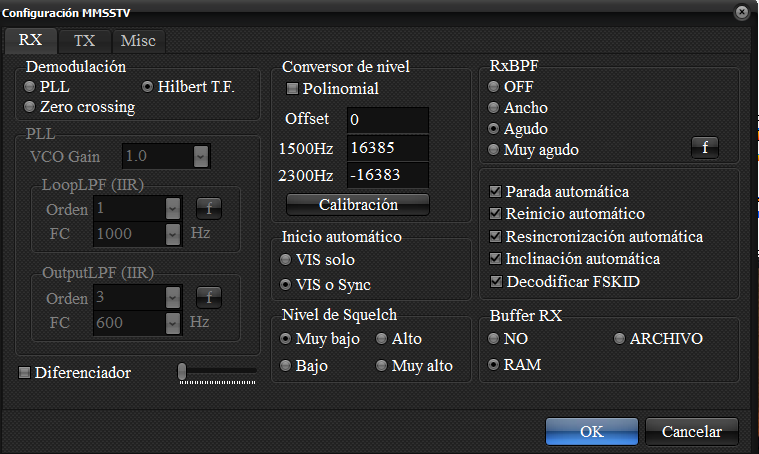Click the 1500Hz value field
This screenshot has height=454, width=759.
point(387,148)
